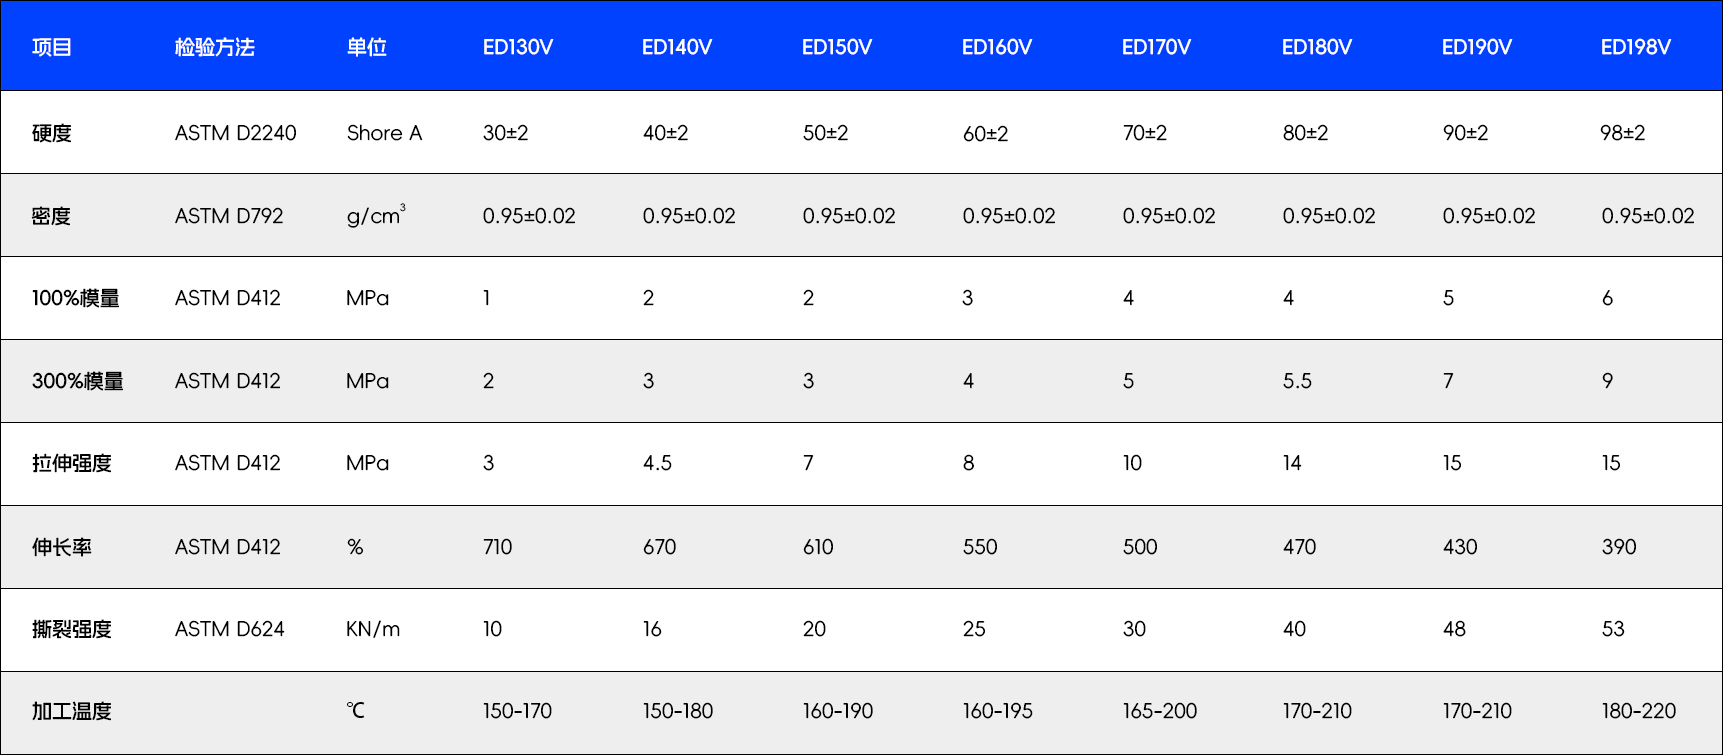Image resolution: width=1723 pixels, height=755 pixels.
Task: Select the Shore A unit cell
Action: click(384, 133)
